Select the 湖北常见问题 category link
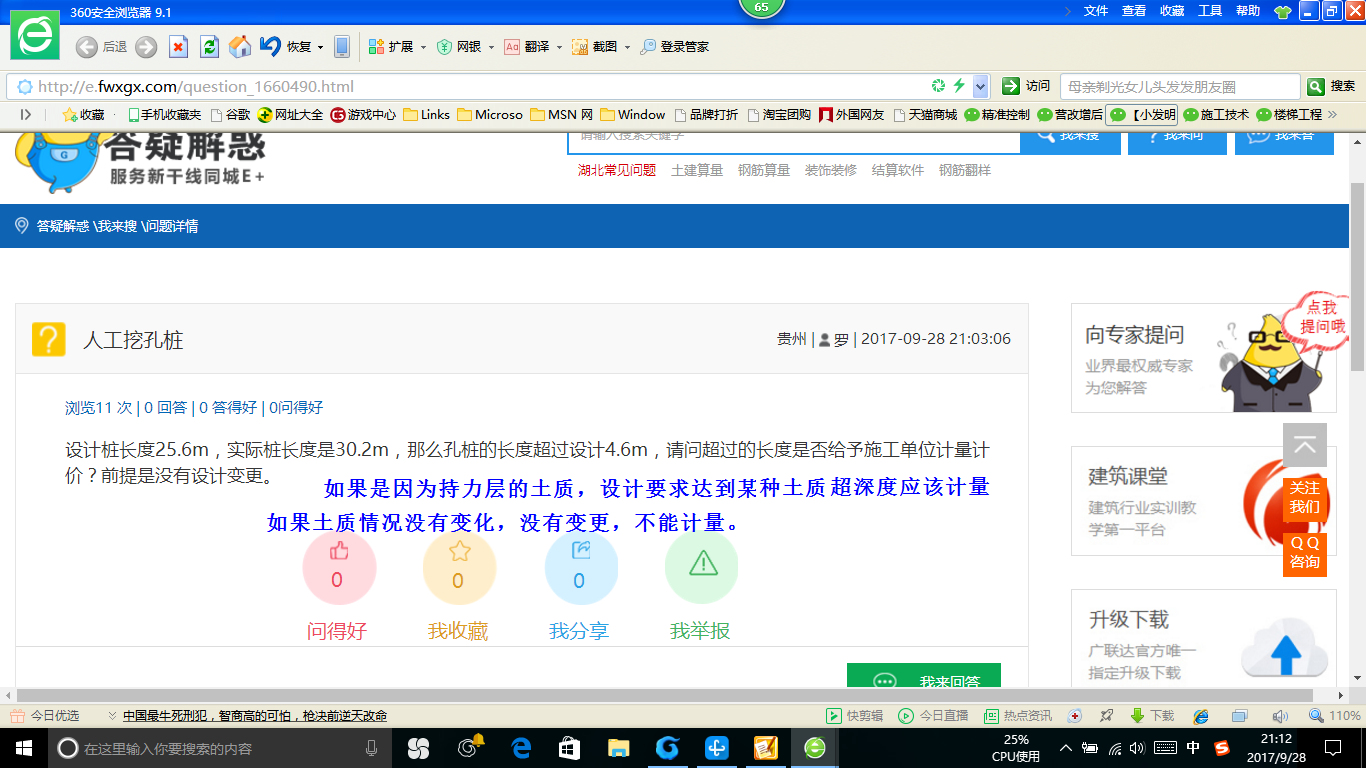This screenshot has width=1366, height=768. (x=617, y=170)
